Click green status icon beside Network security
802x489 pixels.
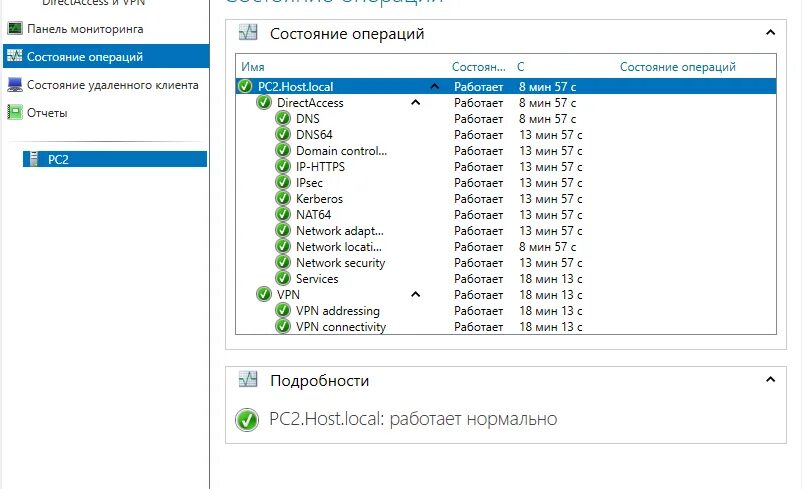click(283, 262)
